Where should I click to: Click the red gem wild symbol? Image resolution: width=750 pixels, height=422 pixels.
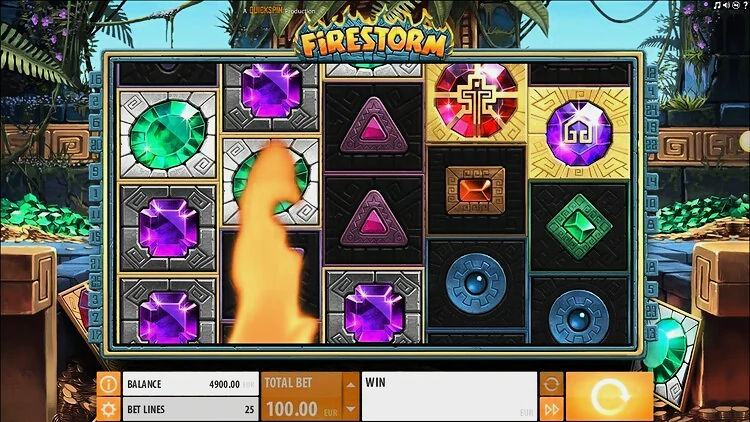coord(476,102)
